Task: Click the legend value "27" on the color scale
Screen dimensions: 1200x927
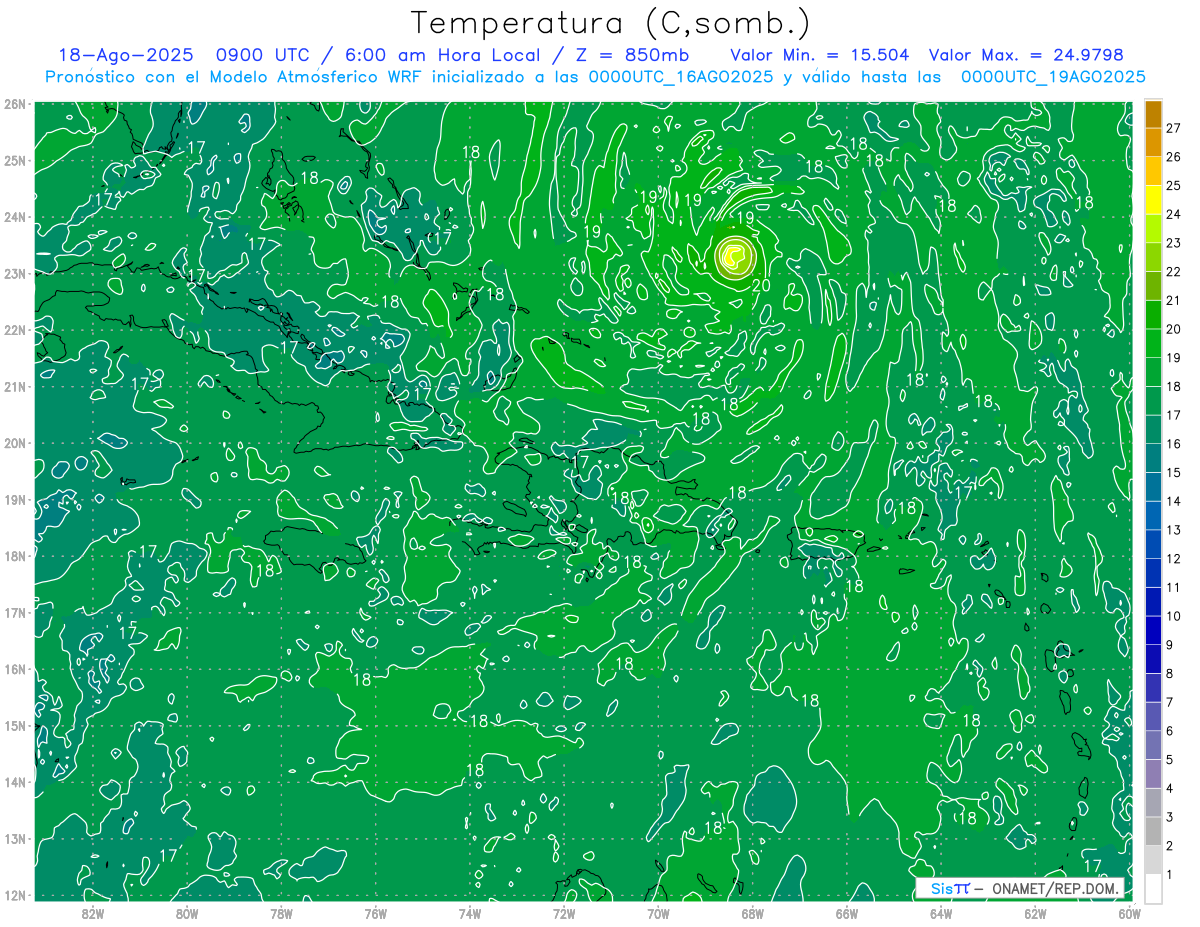Action: point(1174,127)
